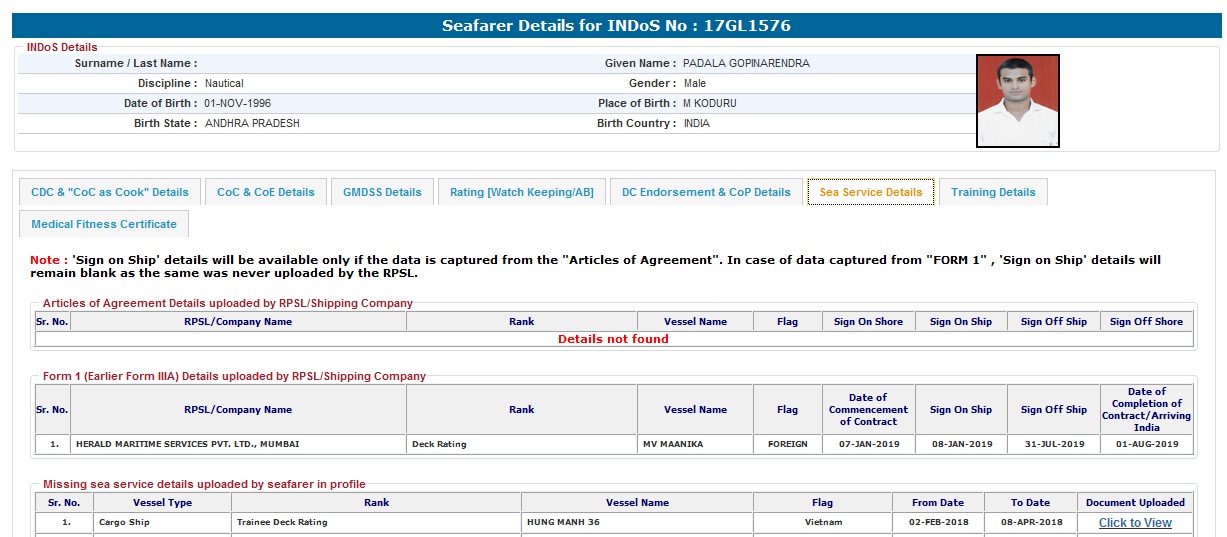Select the GMDSS Details tab
The width and height of the screenshot is (1227, 537).
point(382,192)
